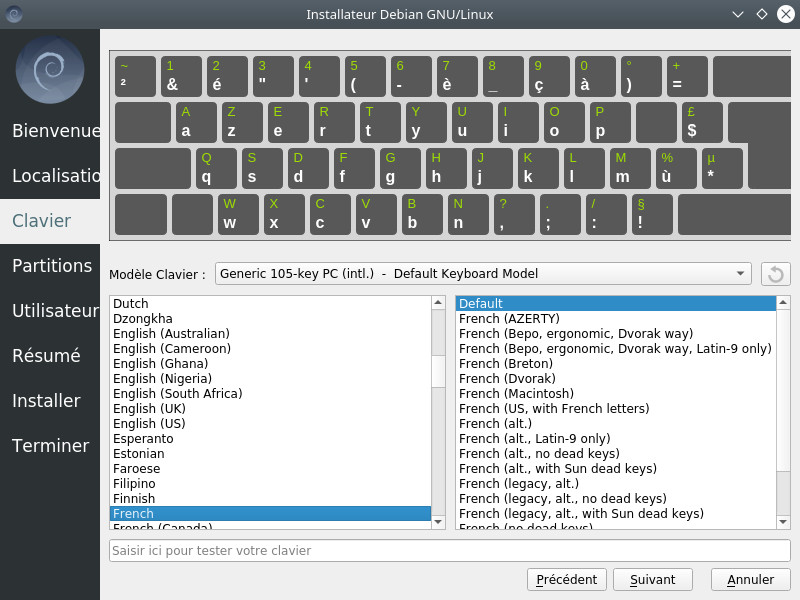Click the '&' key on keyboard preview
Image resolution: width=800 pixels, height=600 pixels.
tap(180, 76)
